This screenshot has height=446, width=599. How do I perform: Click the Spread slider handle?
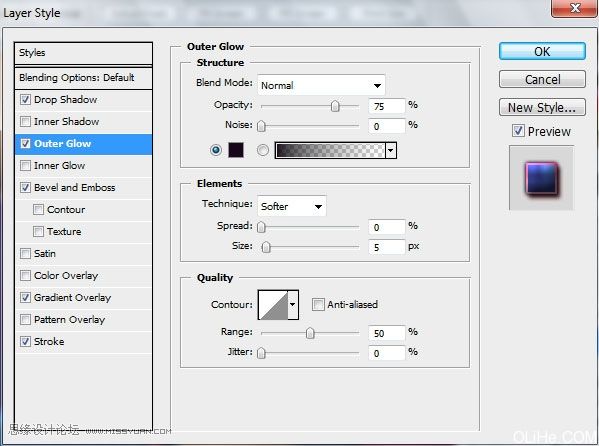[x=261, y=227]
